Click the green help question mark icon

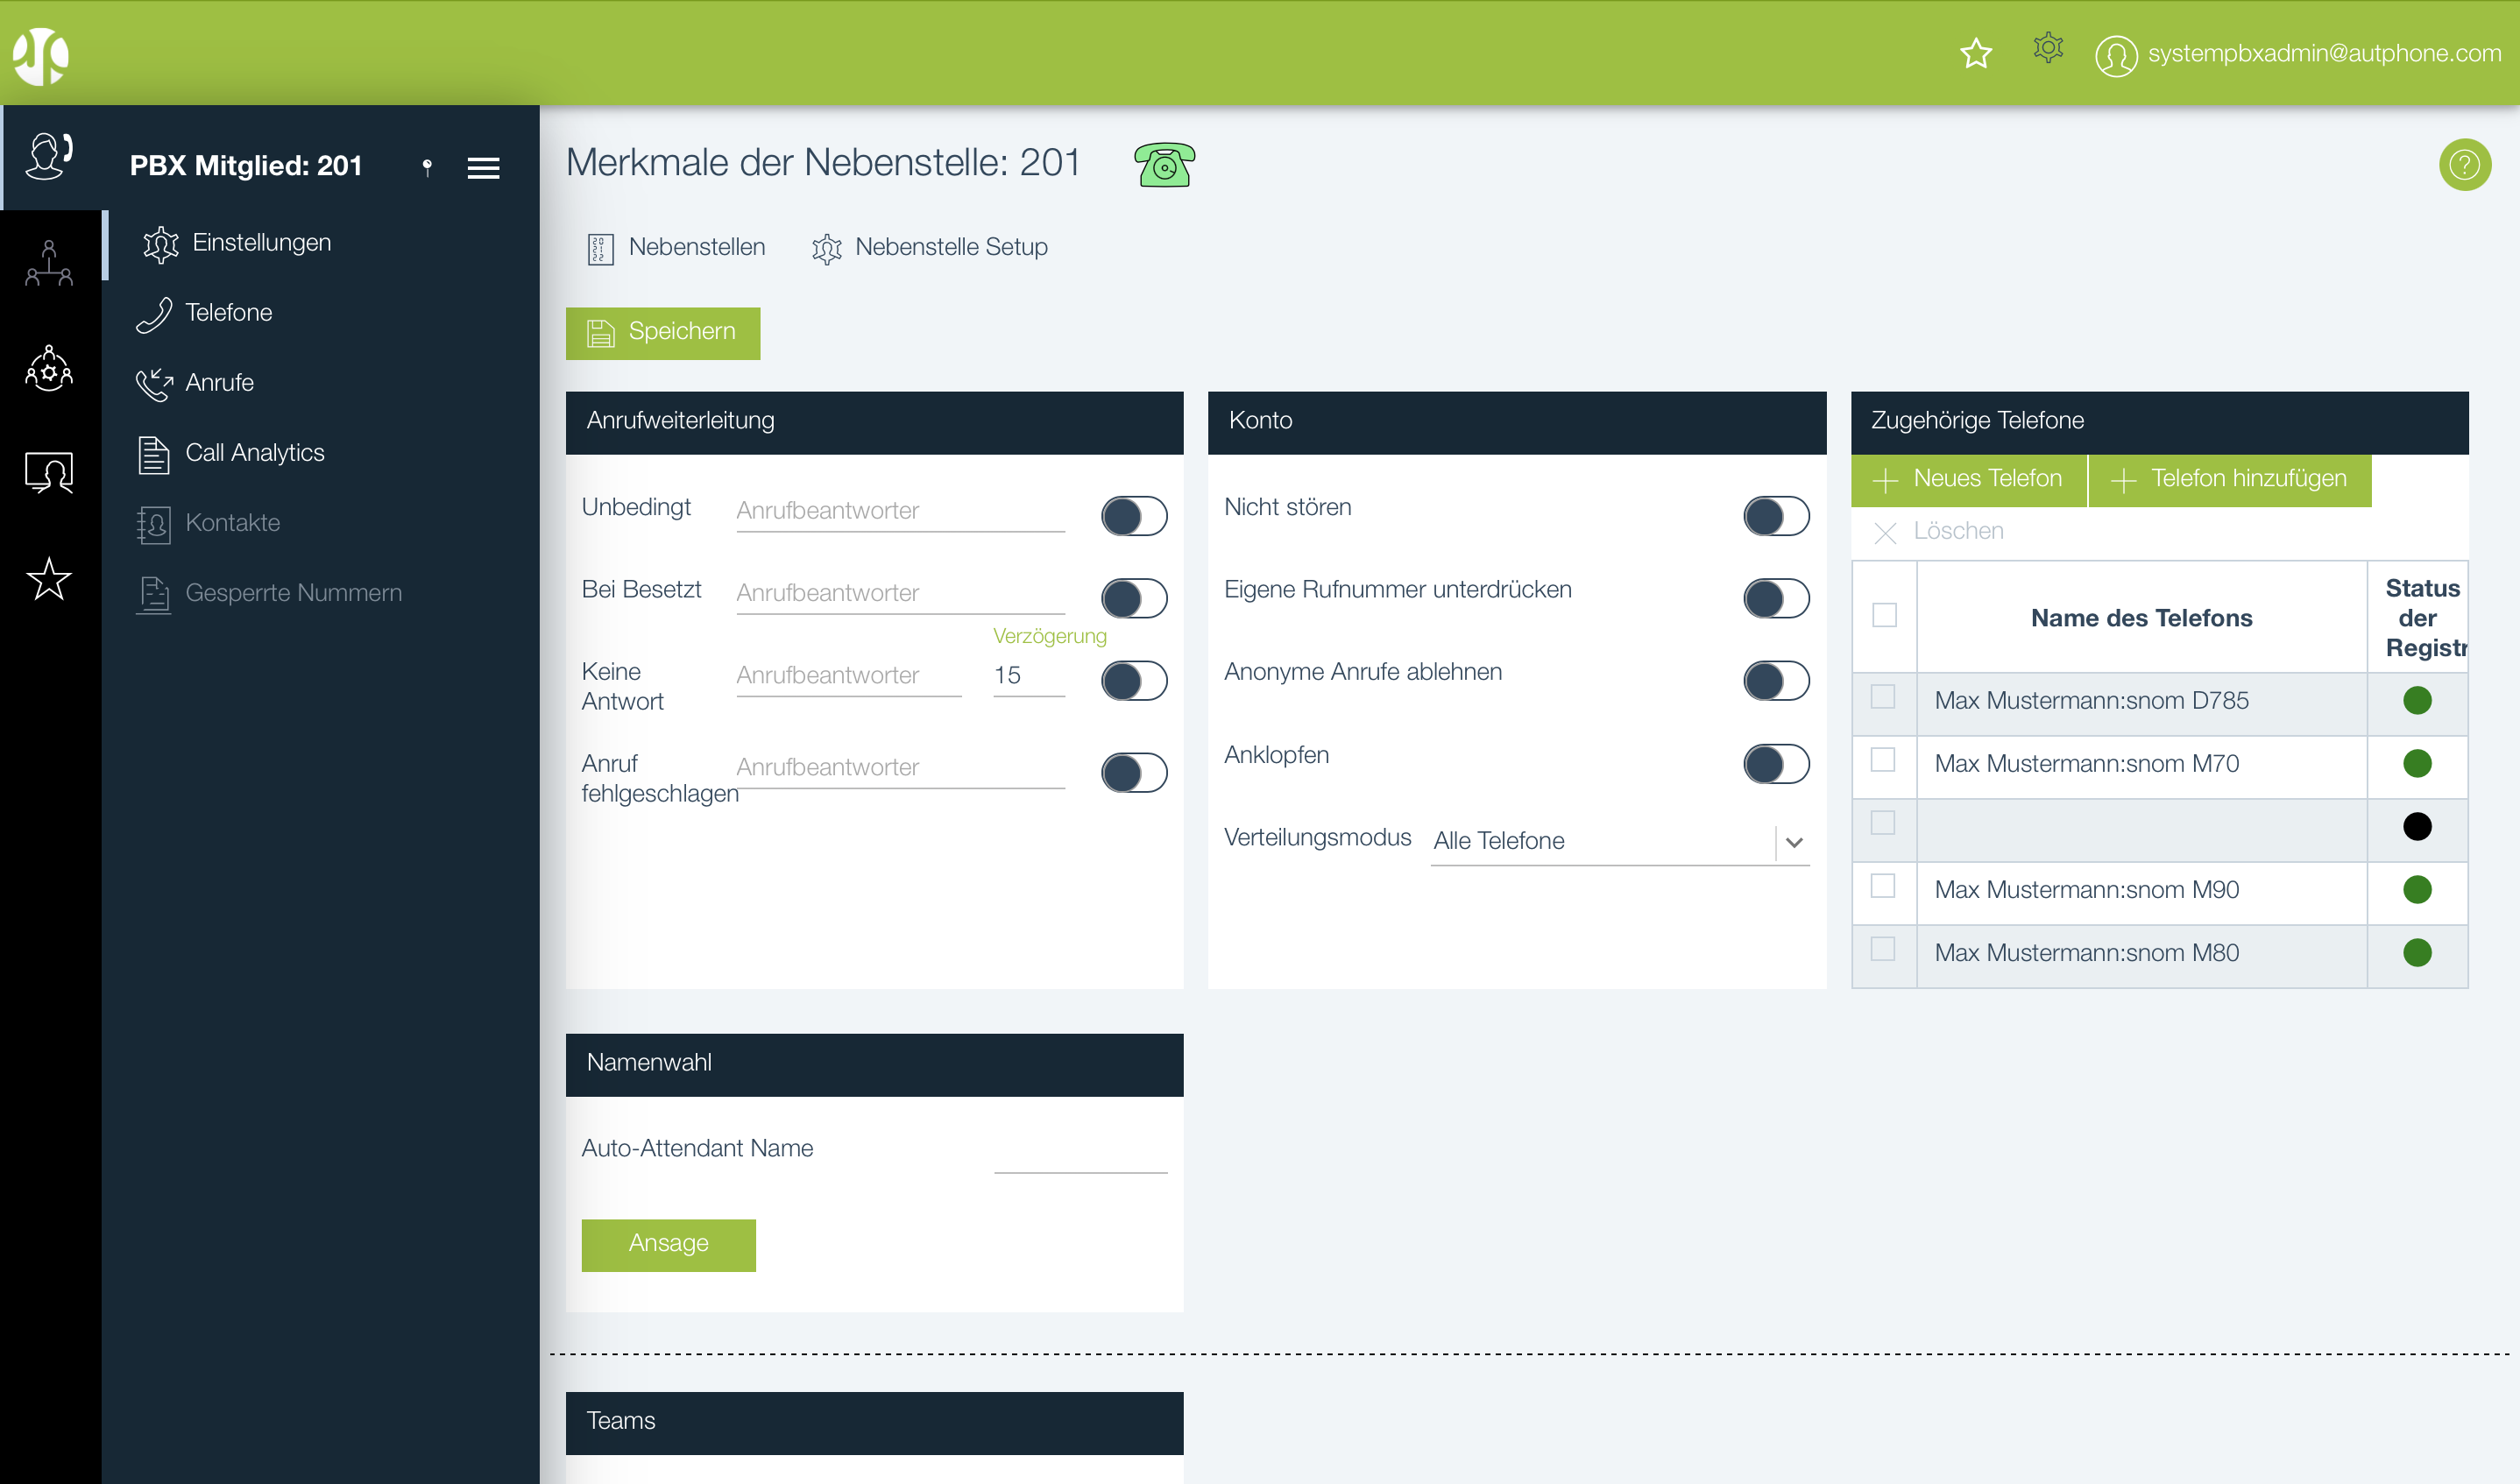(2463, 164)
